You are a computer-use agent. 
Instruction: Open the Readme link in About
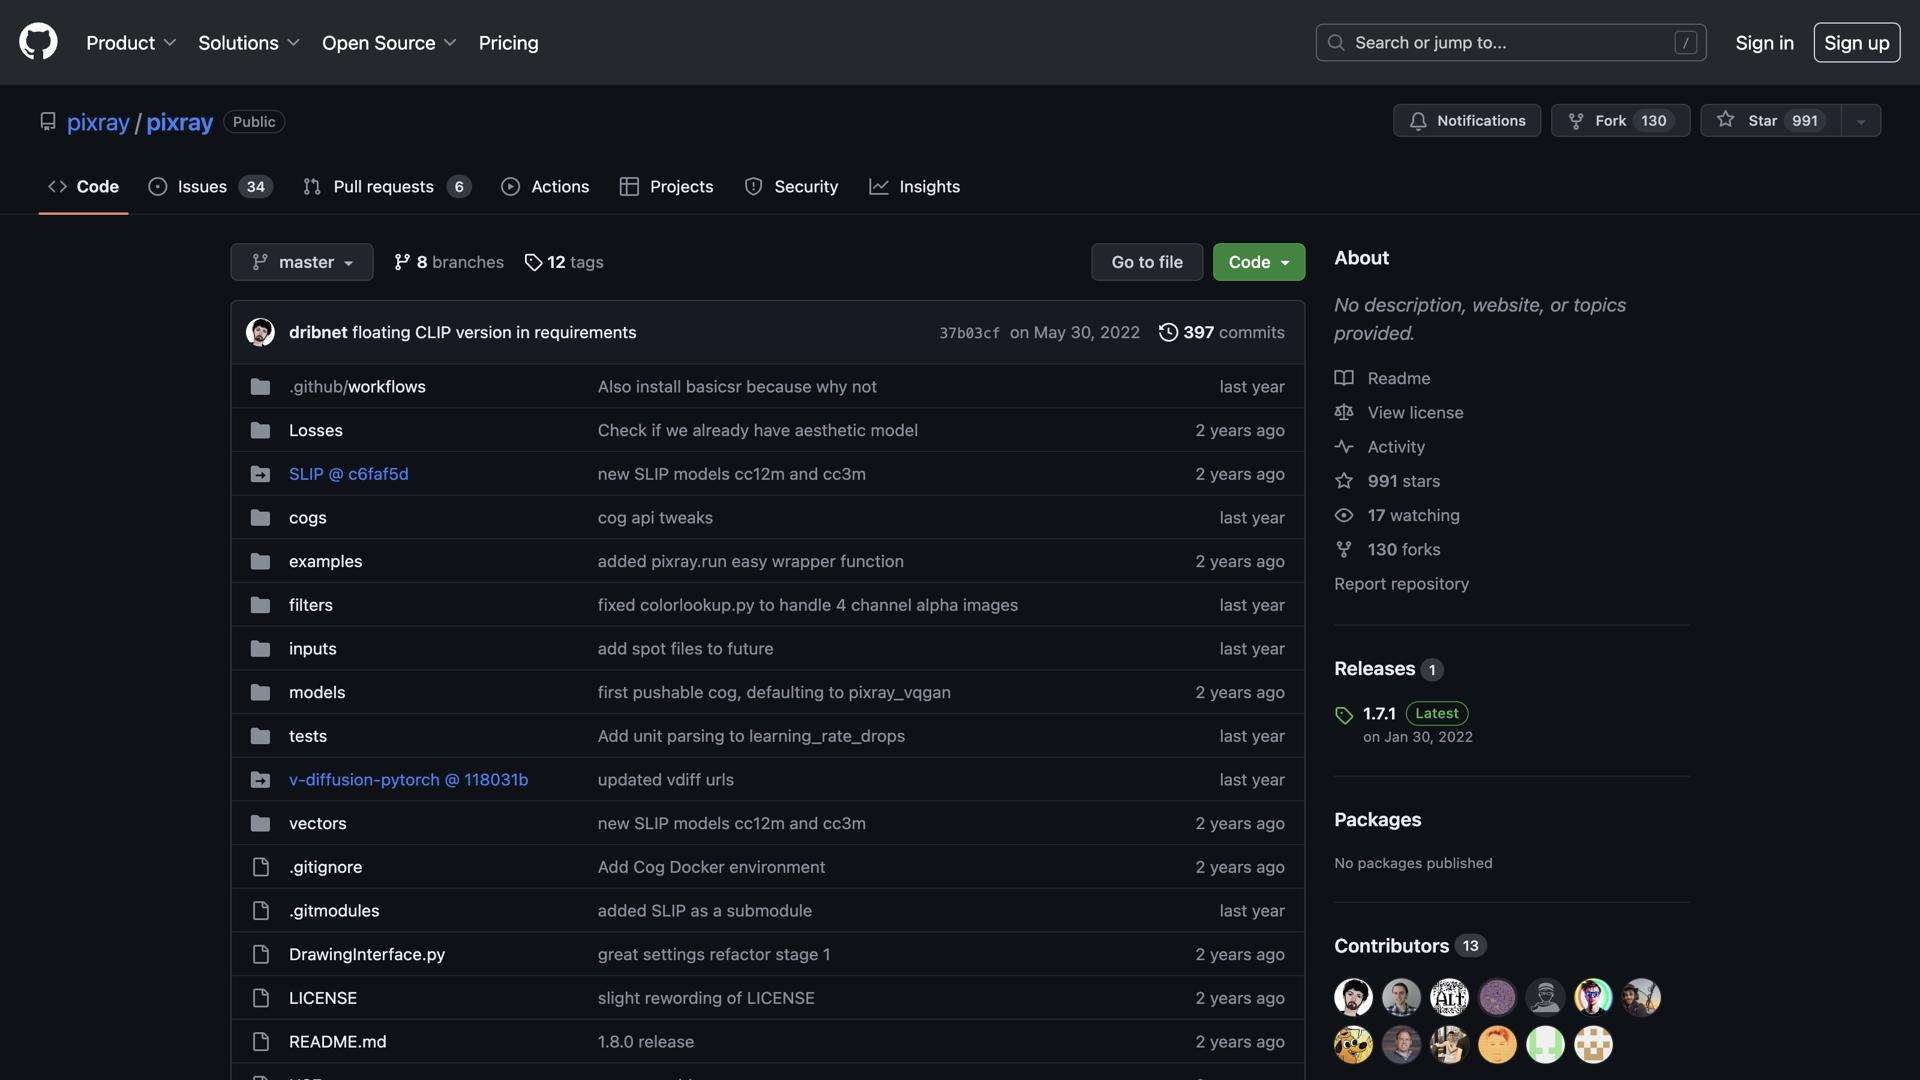point(1398,379)
